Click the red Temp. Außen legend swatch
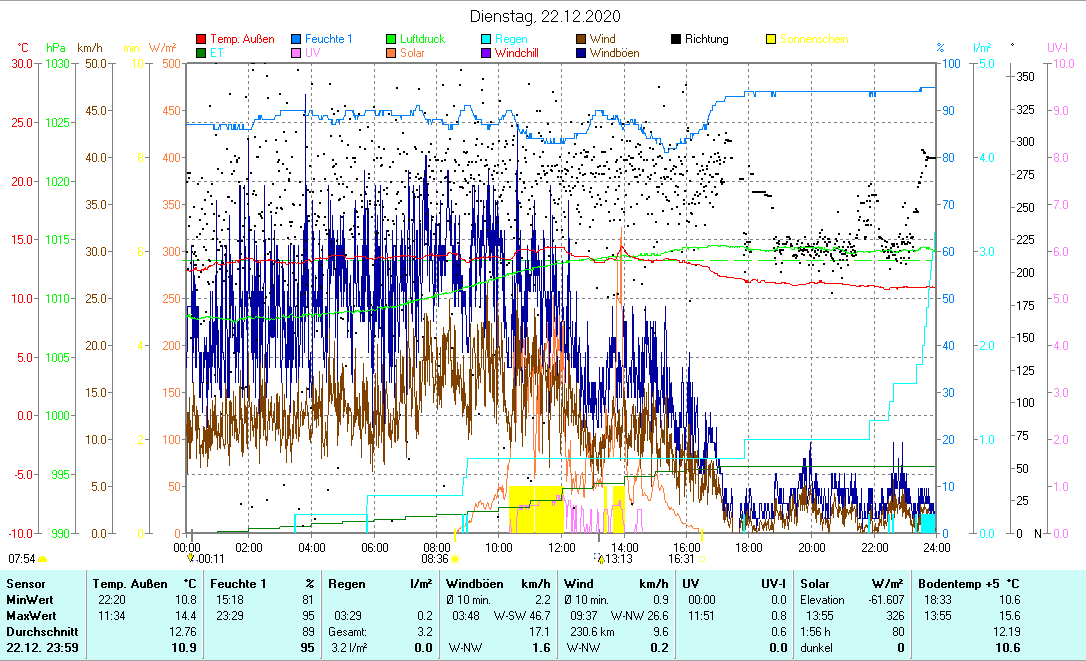The height and width of the screenshot is (661, 1086). [201, 39]
